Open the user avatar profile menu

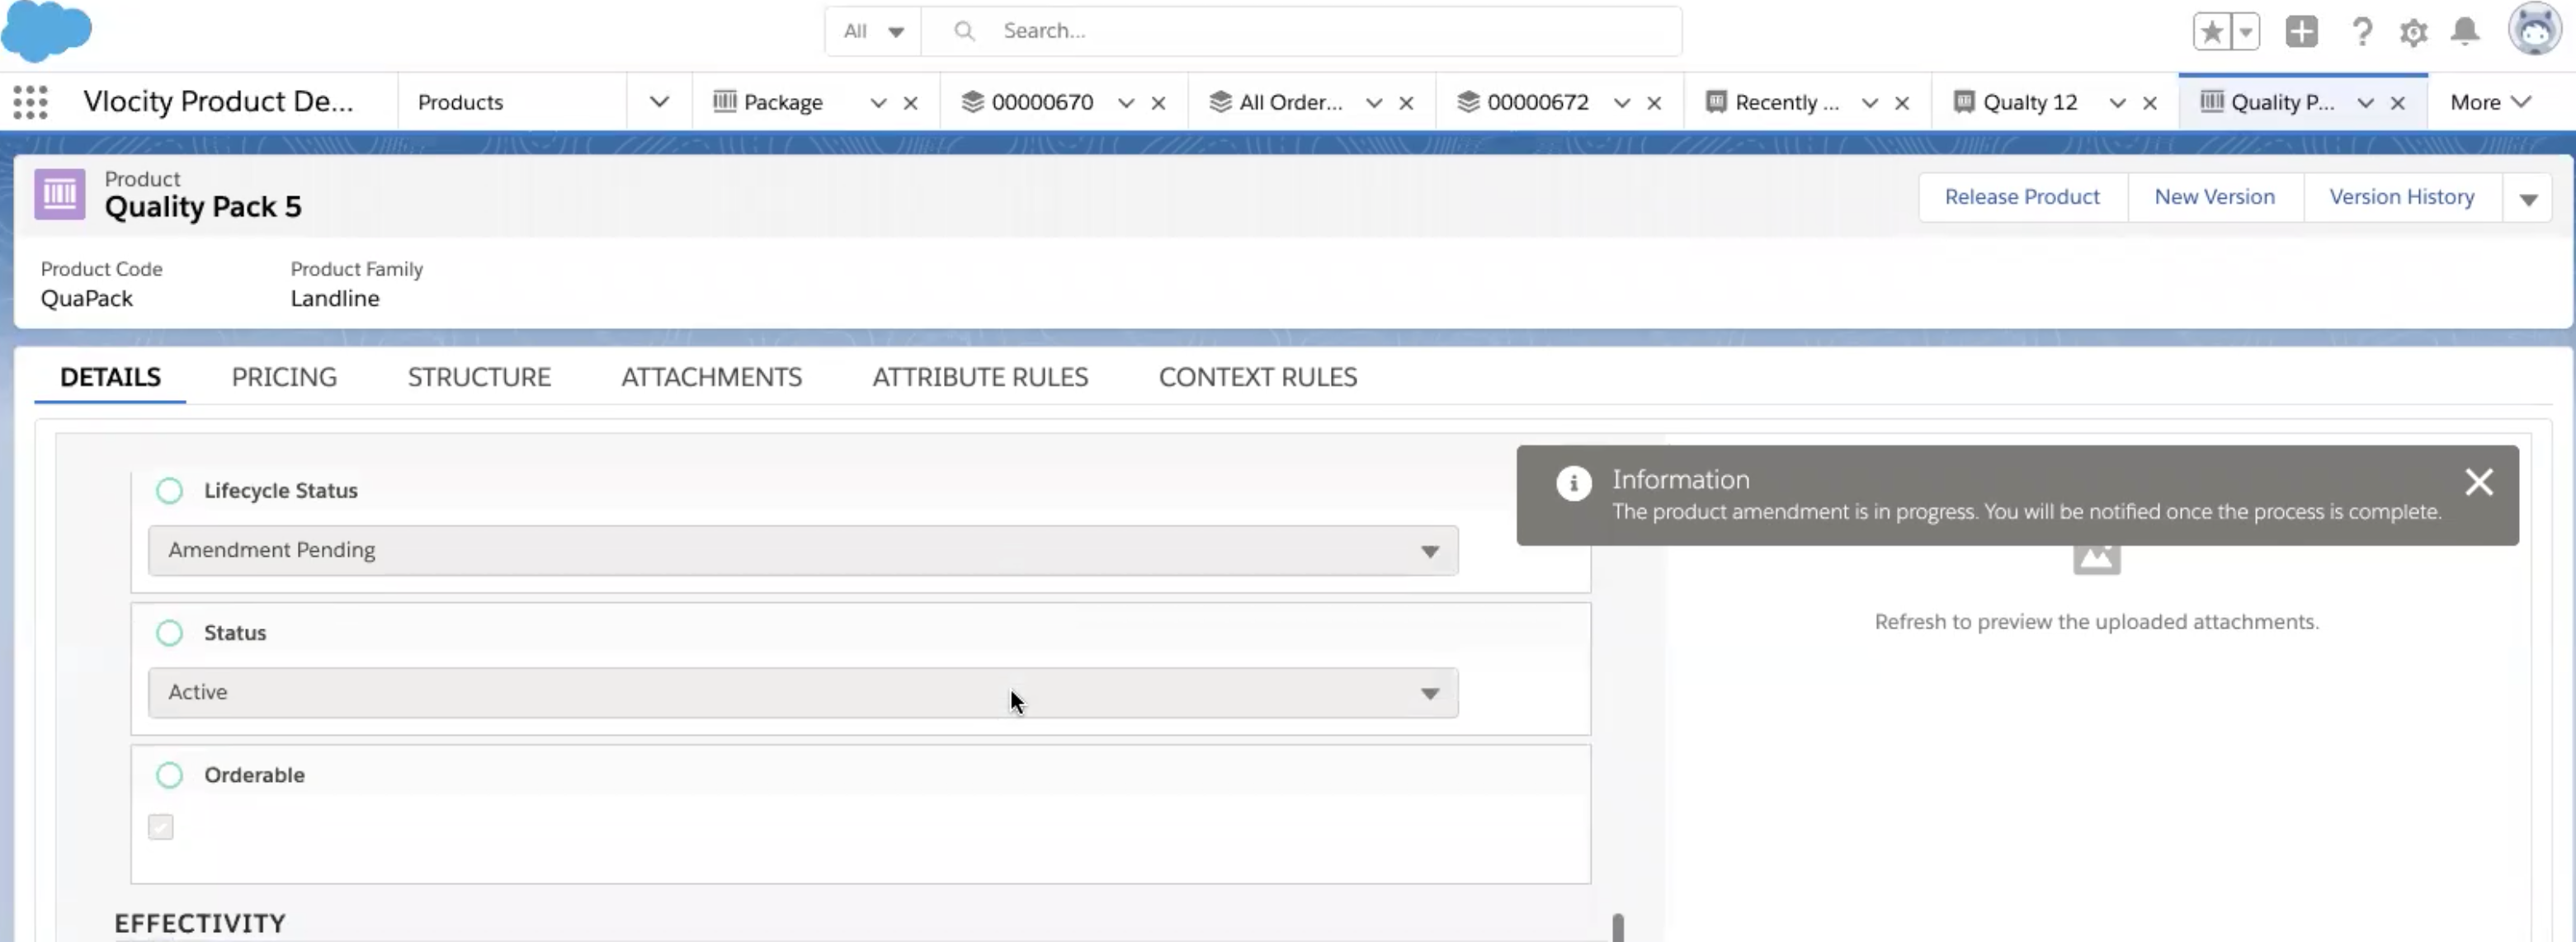click(x=2534, y=29)
